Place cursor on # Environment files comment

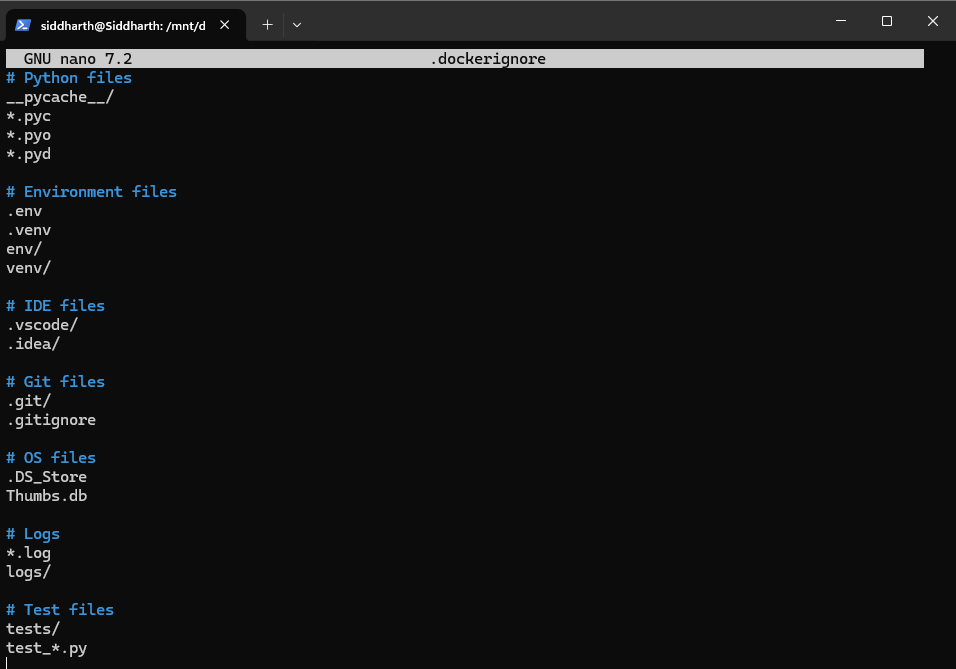91,192
